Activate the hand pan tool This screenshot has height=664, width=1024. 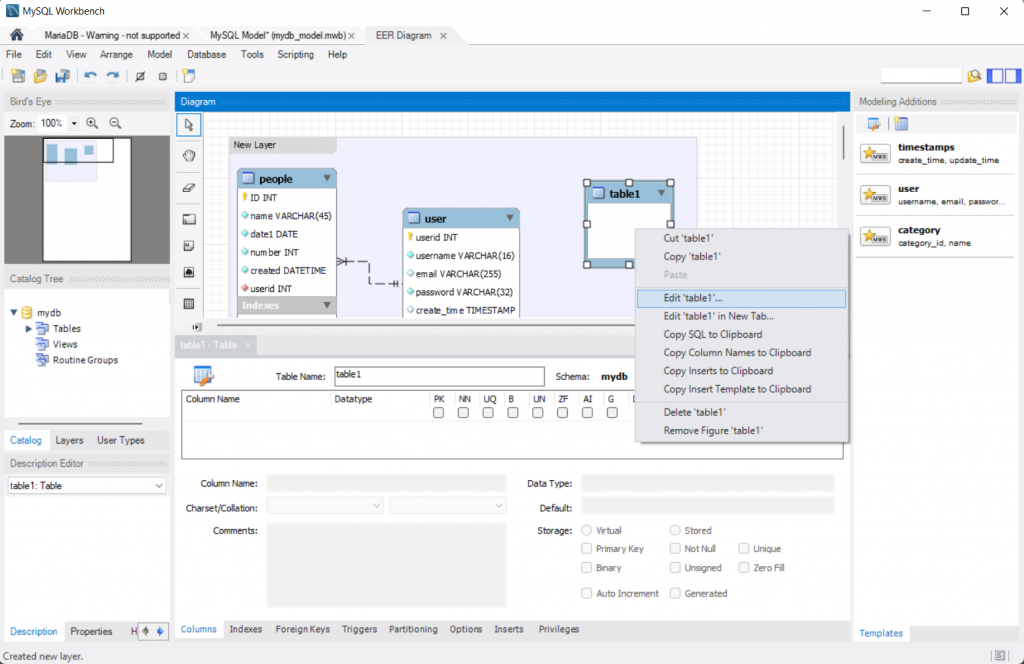click(x=189, y=156)
